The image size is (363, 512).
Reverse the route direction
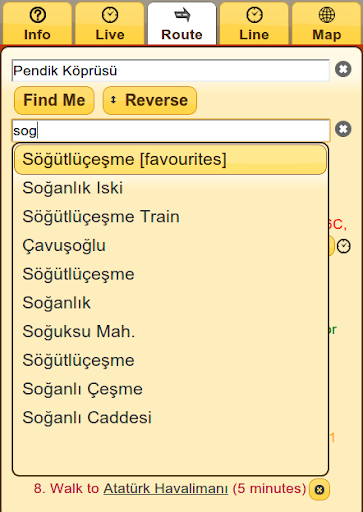pyautogui.click(x=150, y=100)
